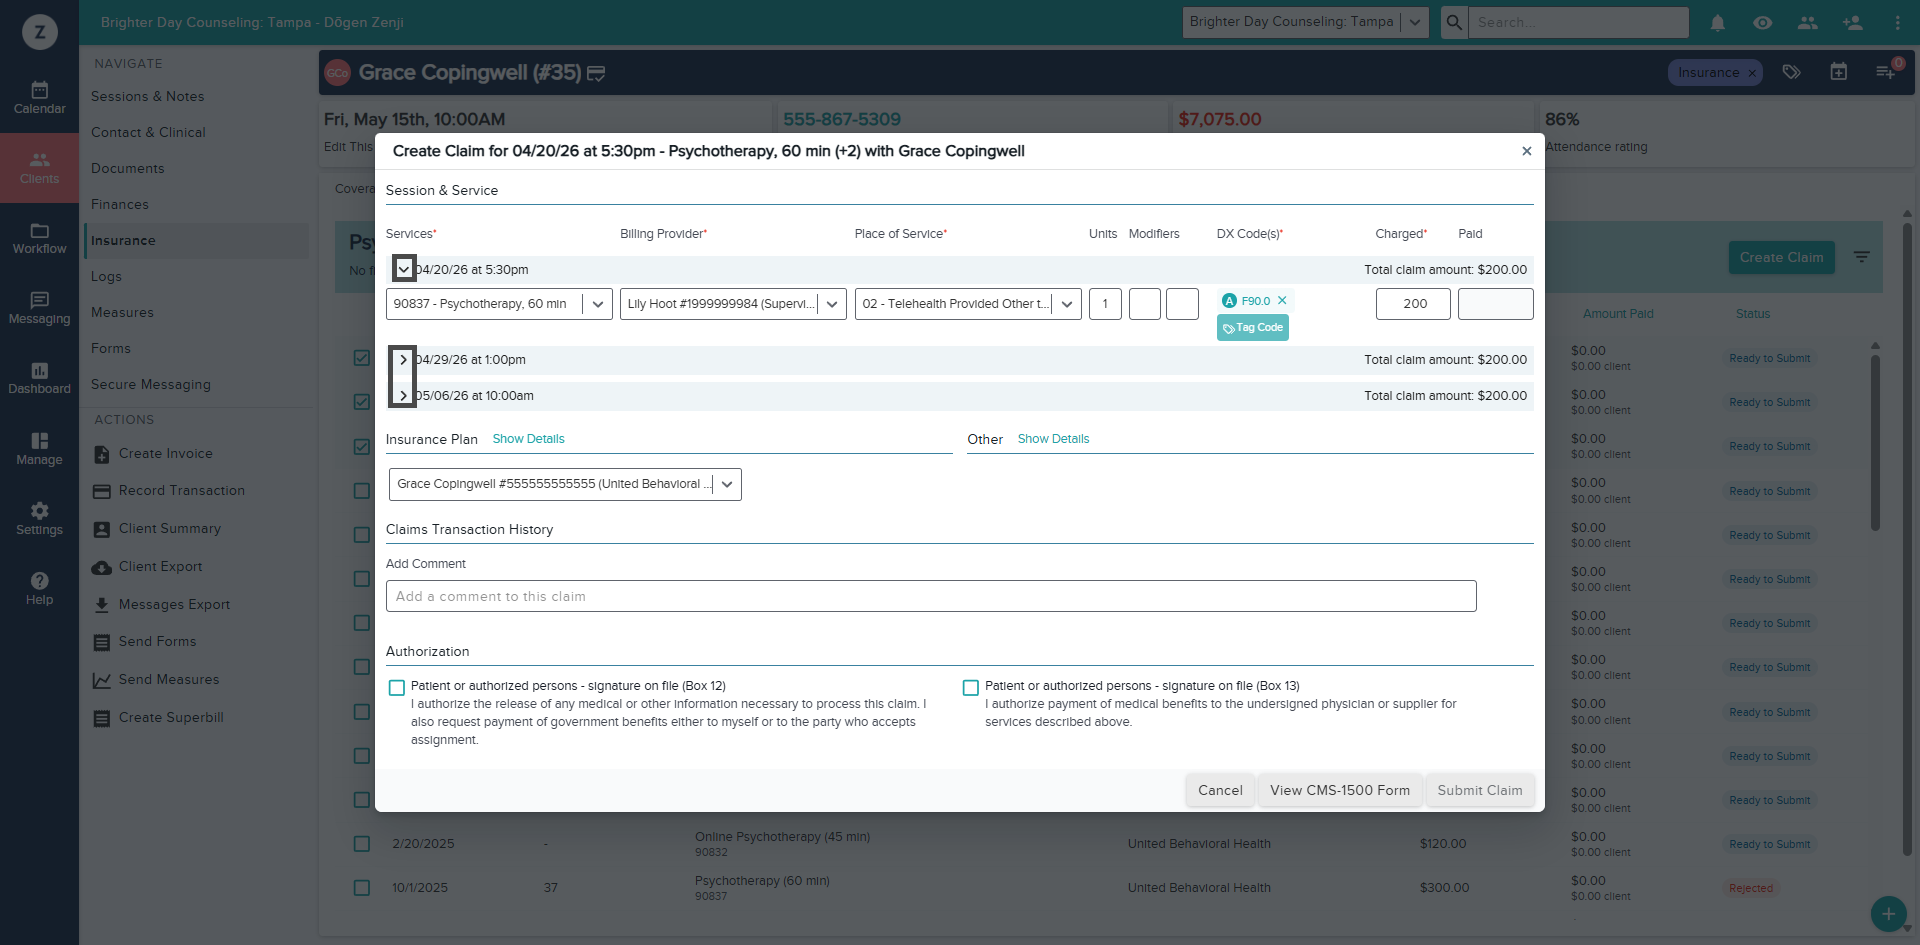Click the tags icon in client header
The width and height of the screenshot is (1920, 945).
pyautogui.click(x=1792, y=72)
